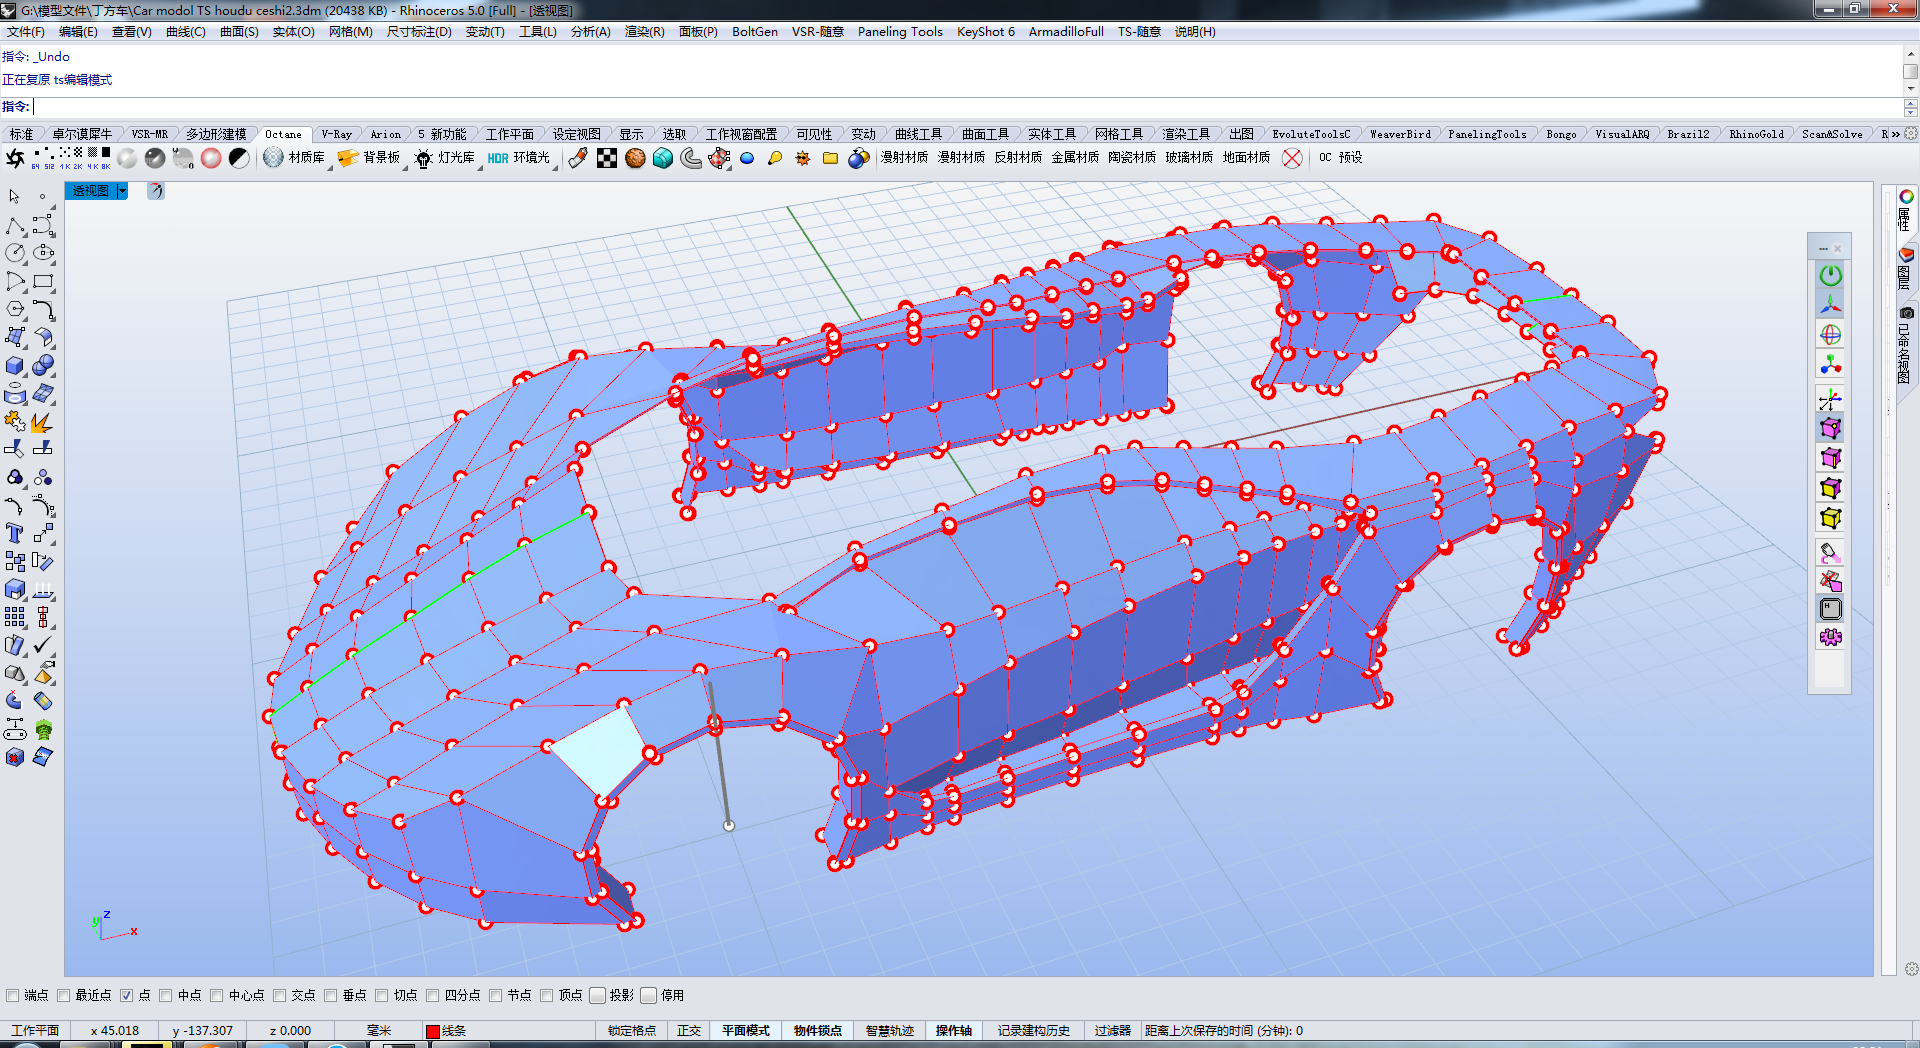Click the 灯光库 light bulb icon
Viewport: 1920px width, 1048px height.
click(423, 158)
